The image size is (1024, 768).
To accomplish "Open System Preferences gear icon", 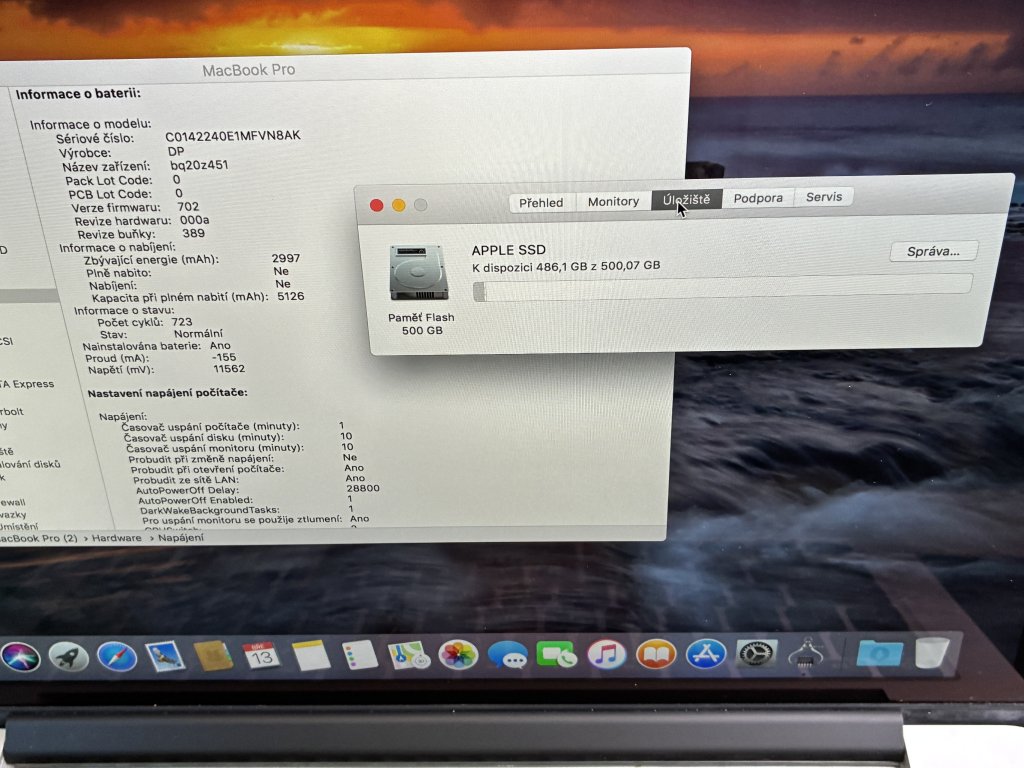I will pyautogui.click(x=756, y=654).
